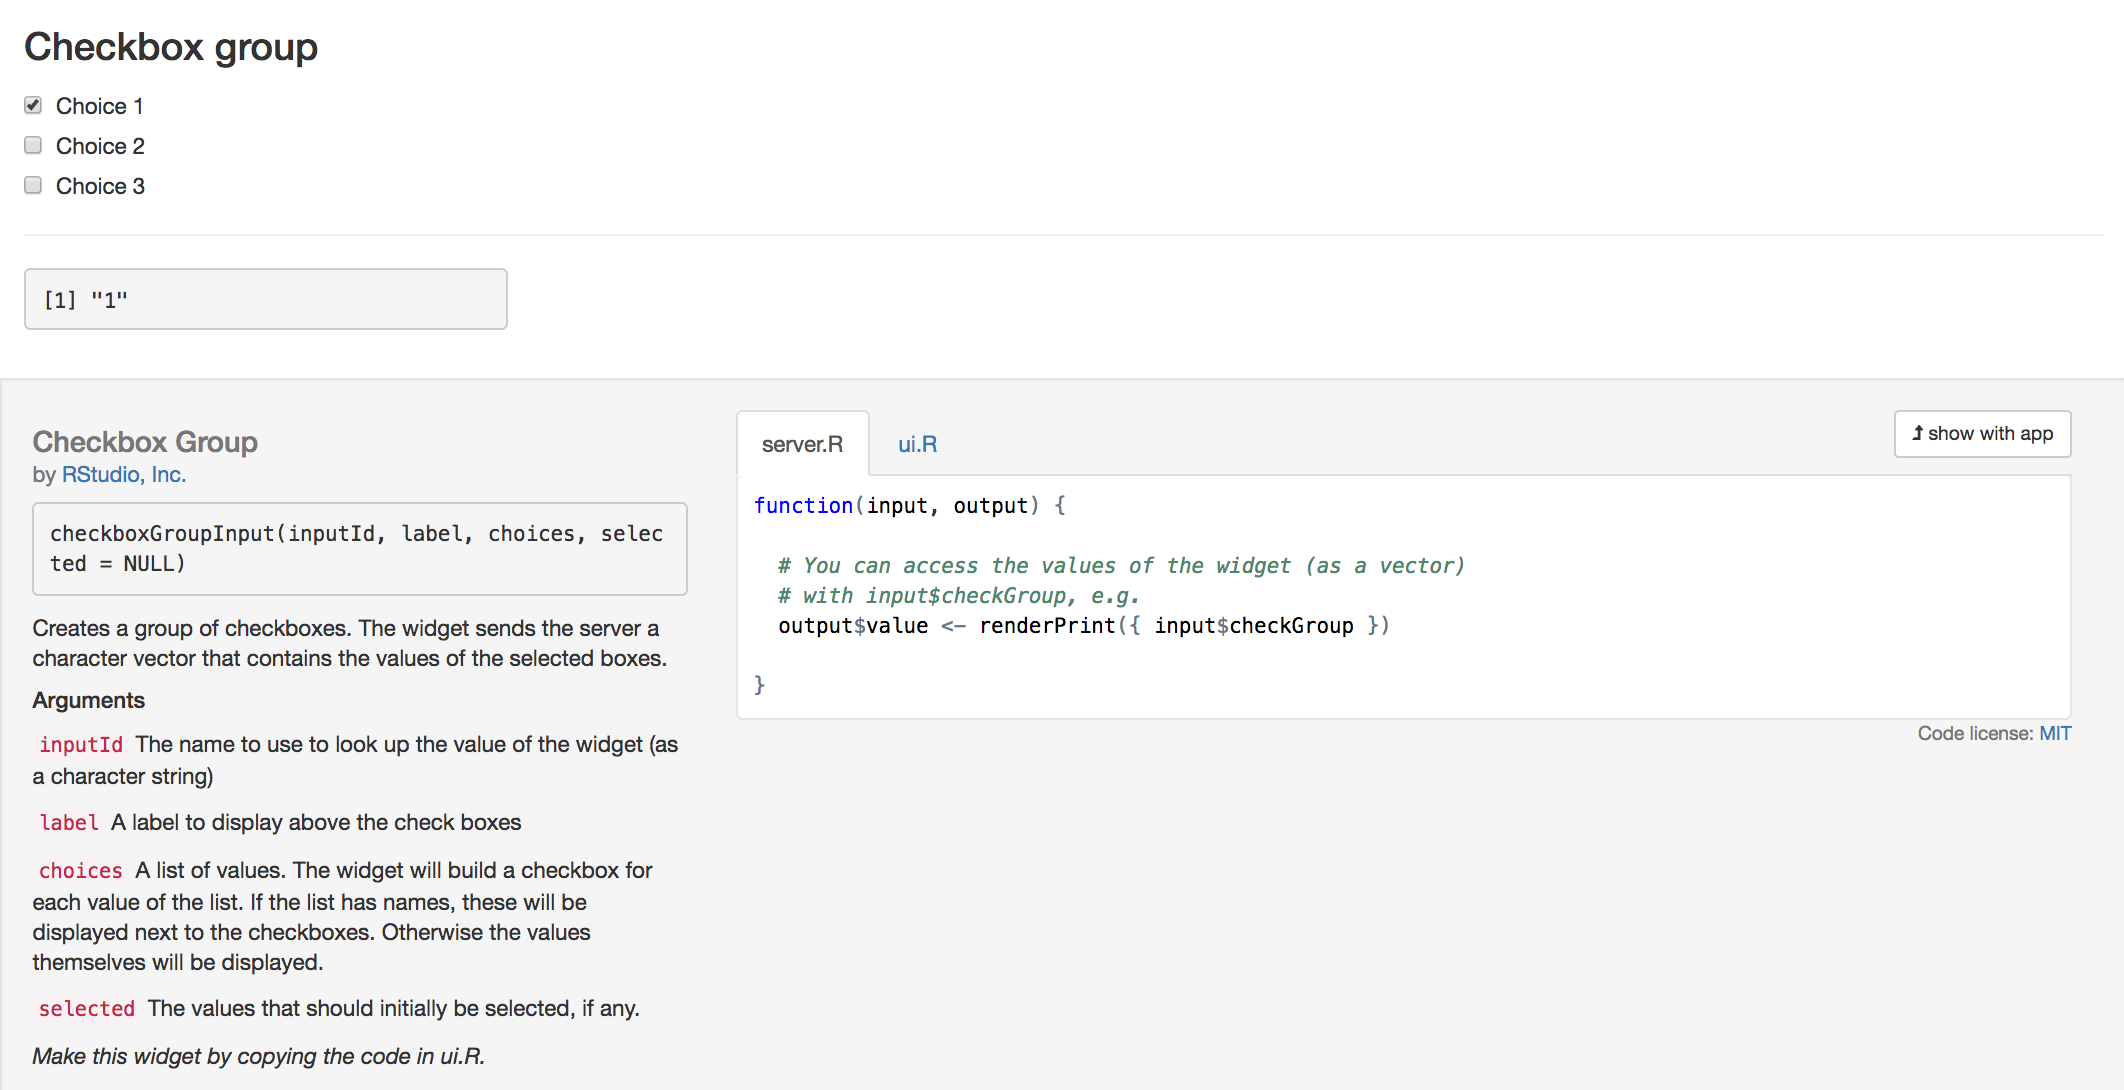This screenshot has width=2124, height=1090.
Task: Click the Checkbox Group description heading
Action: click(x=145, y=442)
